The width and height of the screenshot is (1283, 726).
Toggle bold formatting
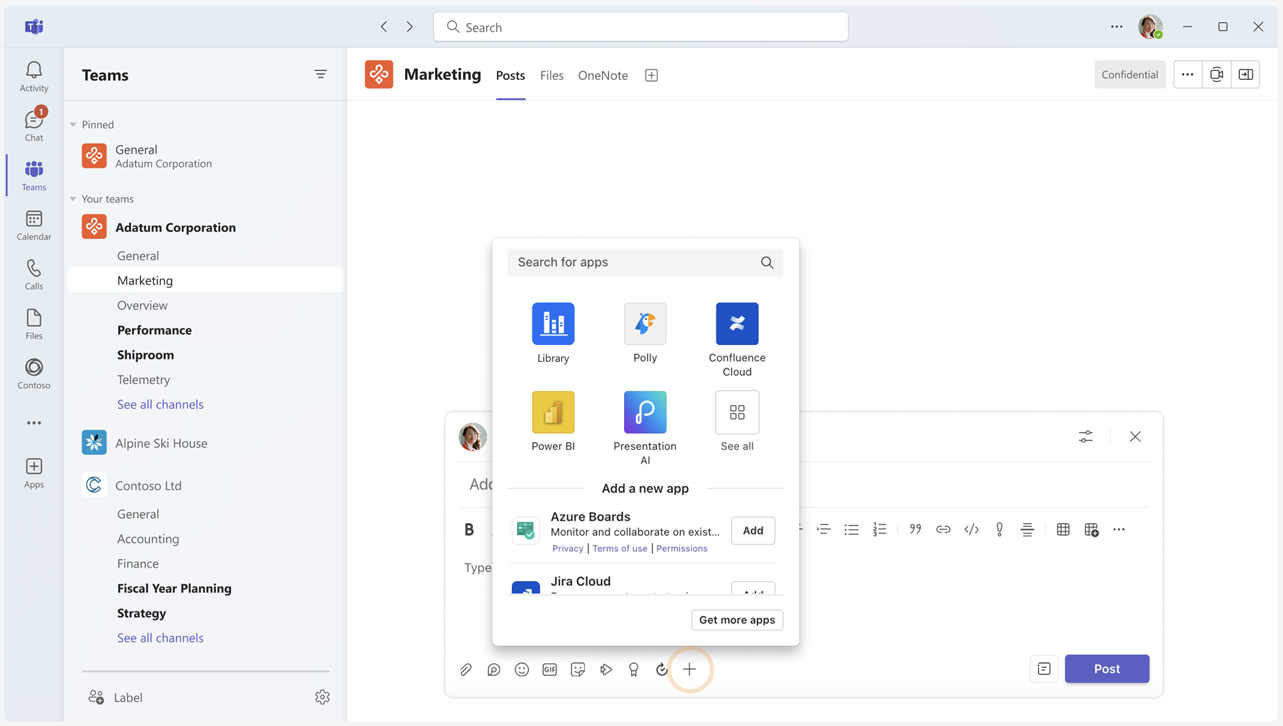click(469, 530)
